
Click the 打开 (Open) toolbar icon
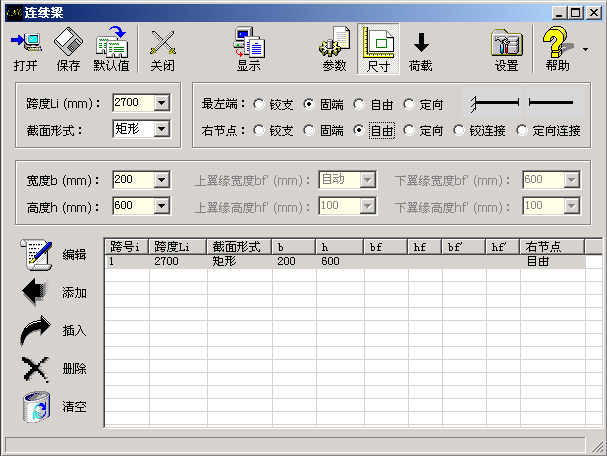pos(26,43)
